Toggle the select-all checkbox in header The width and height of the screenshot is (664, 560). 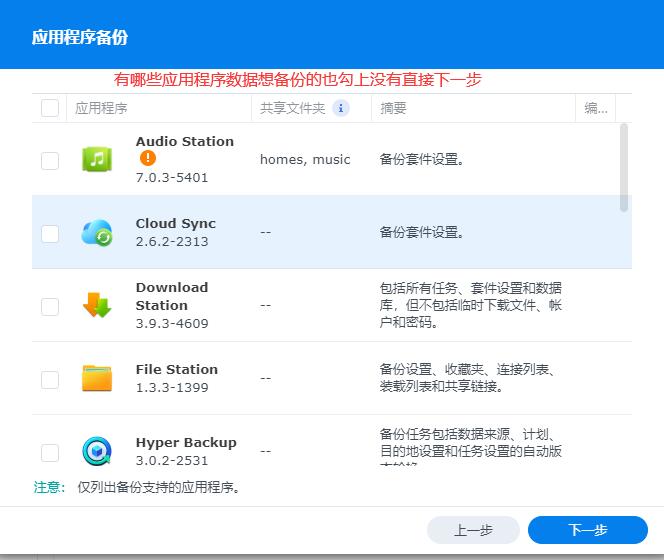click(50, 108)
